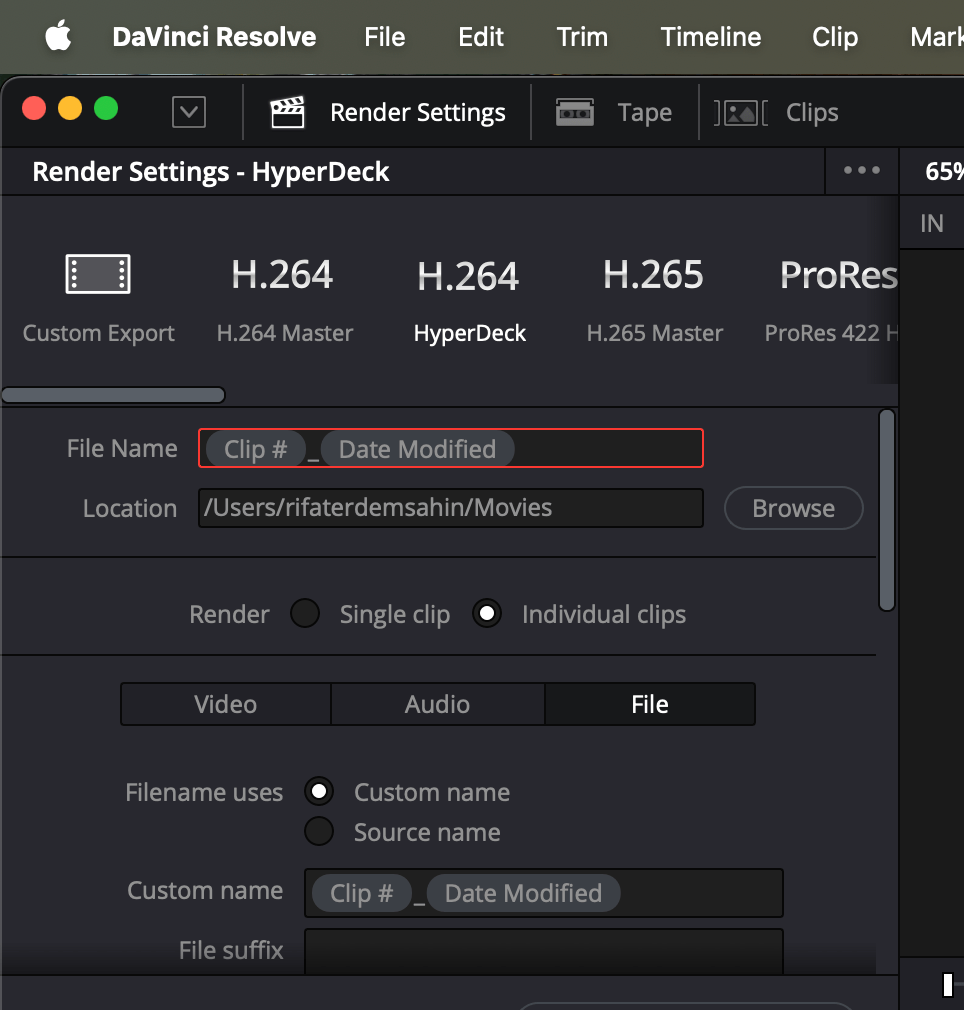Screen dimensions: 964x1010
Task: Select Clip # tag in Custom name
Action: point(362,893)
